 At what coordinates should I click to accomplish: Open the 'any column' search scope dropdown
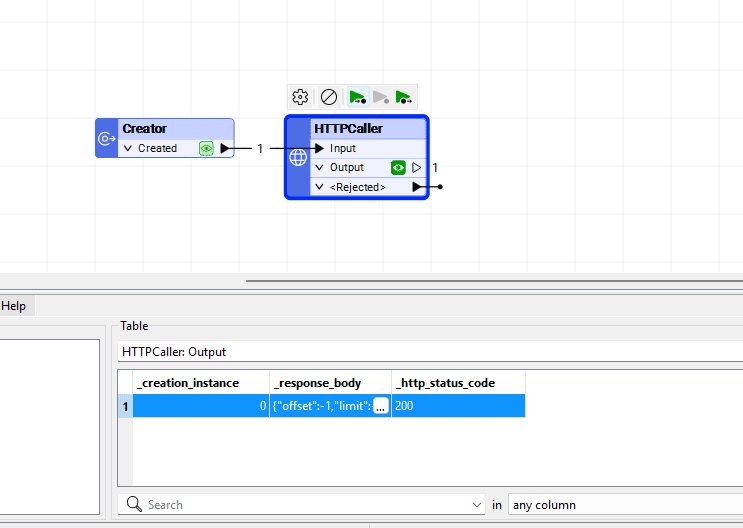click(625, 505)
